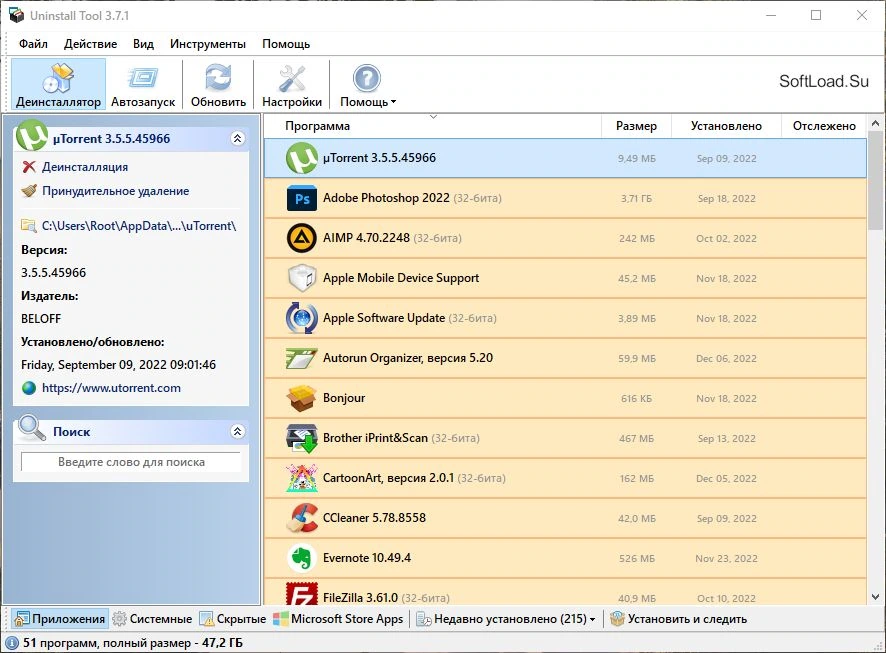The image size is (886, 653).
Task: Open the Файл menu
Action: (33, 44)
